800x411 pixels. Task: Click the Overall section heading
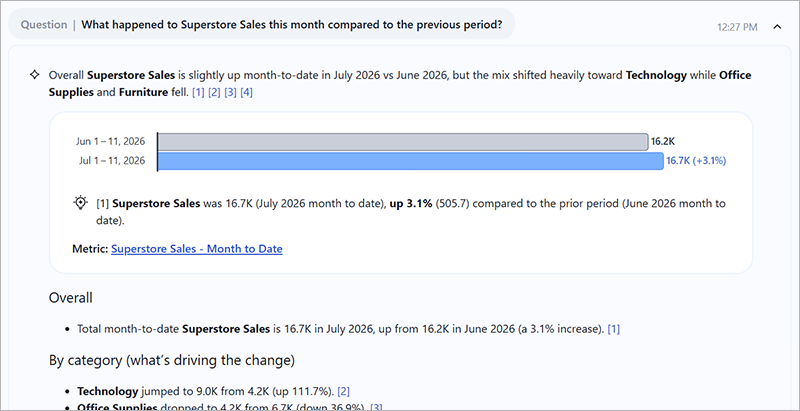pyautogui.click(x=70, y=298)
